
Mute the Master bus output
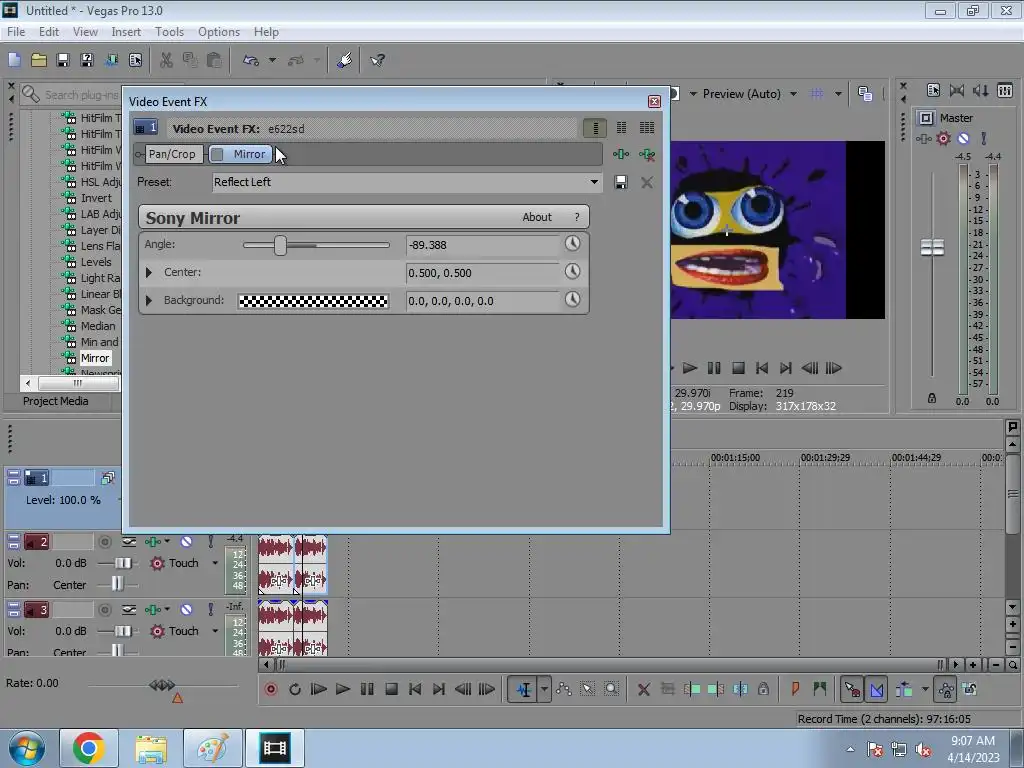pyautogui.click(x=963, y=138)
